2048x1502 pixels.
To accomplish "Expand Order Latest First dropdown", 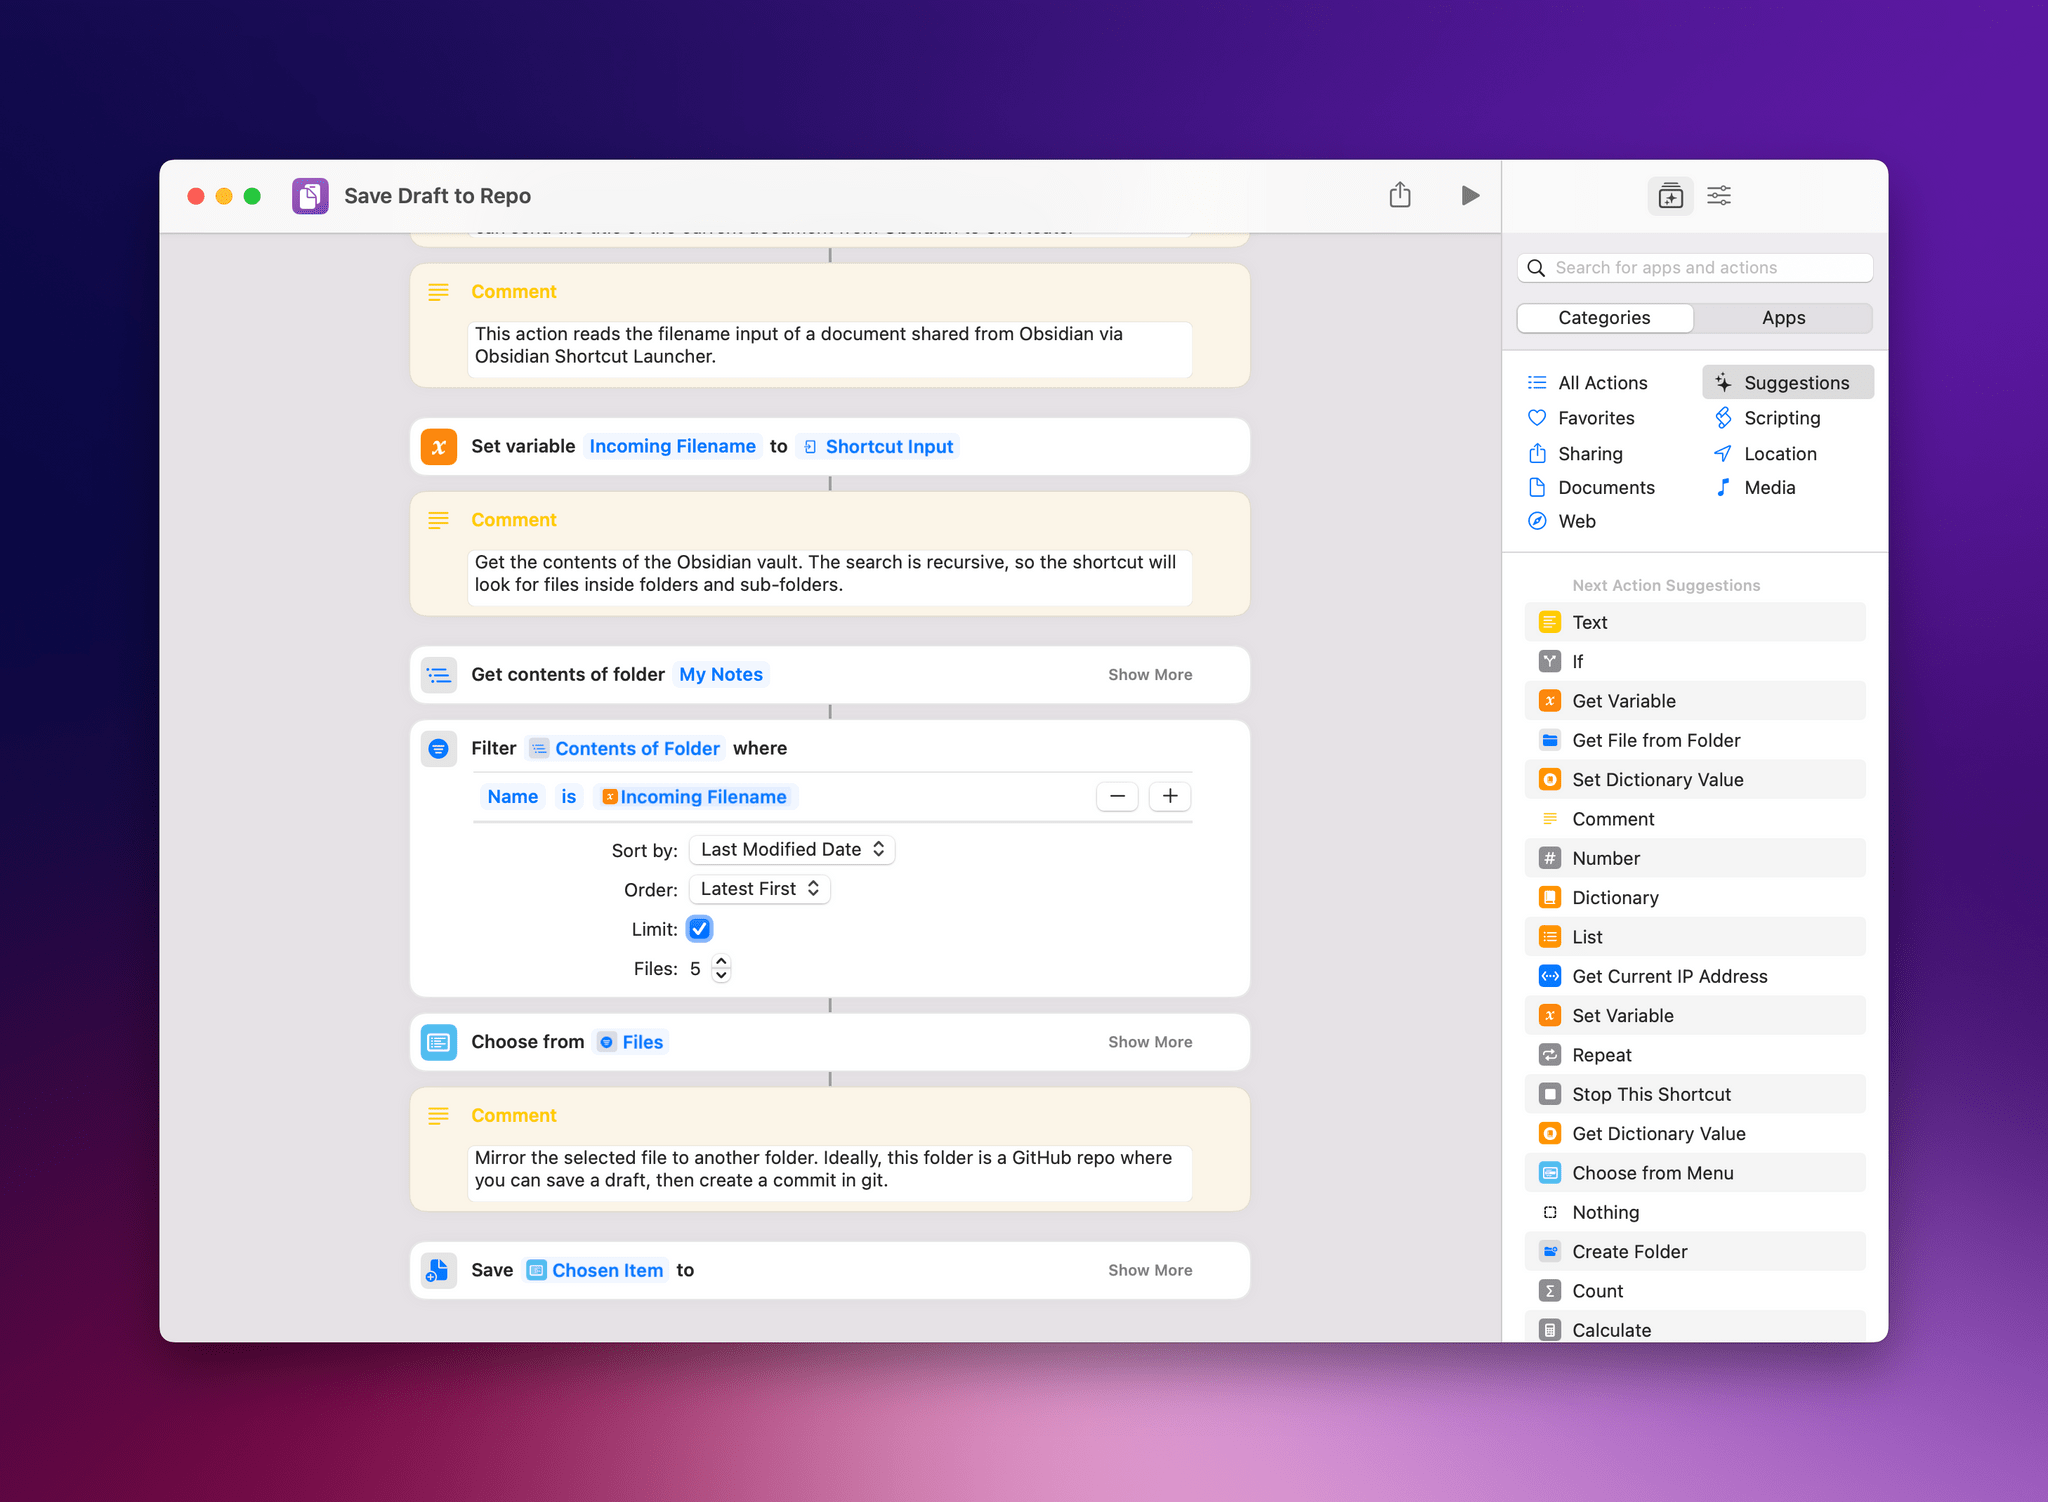I will pyautogui.click(x=758, y=888).
